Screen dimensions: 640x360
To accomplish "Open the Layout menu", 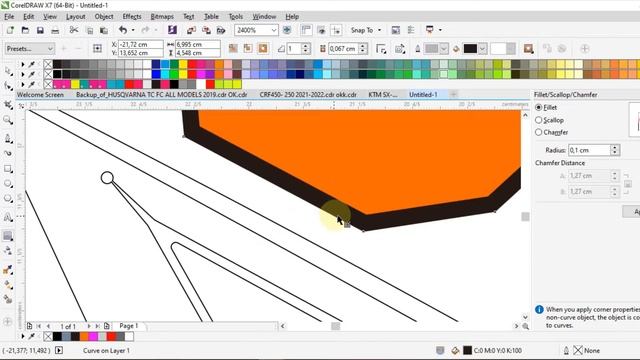I will tap(76, 17).
